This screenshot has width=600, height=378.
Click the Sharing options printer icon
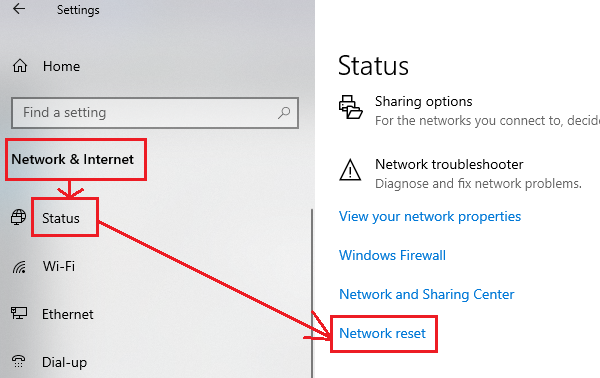coord(350,107)
